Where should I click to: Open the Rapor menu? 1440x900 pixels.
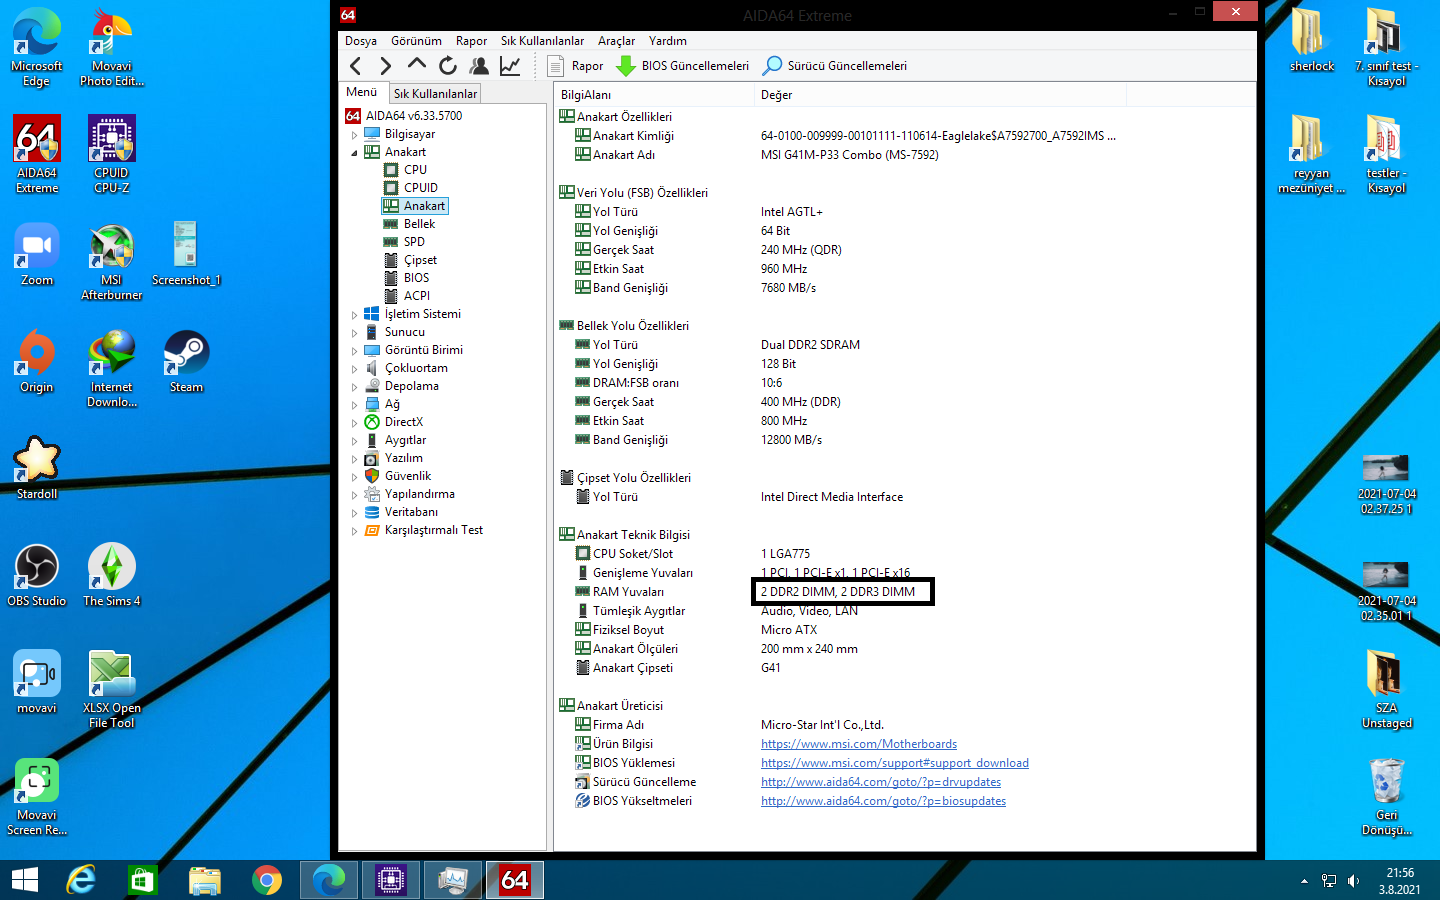click(471, 41)
